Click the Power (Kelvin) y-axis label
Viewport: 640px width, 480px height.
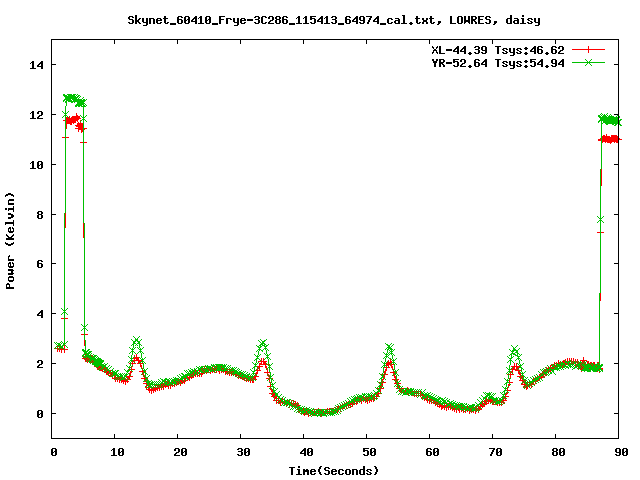coord(10,241)
